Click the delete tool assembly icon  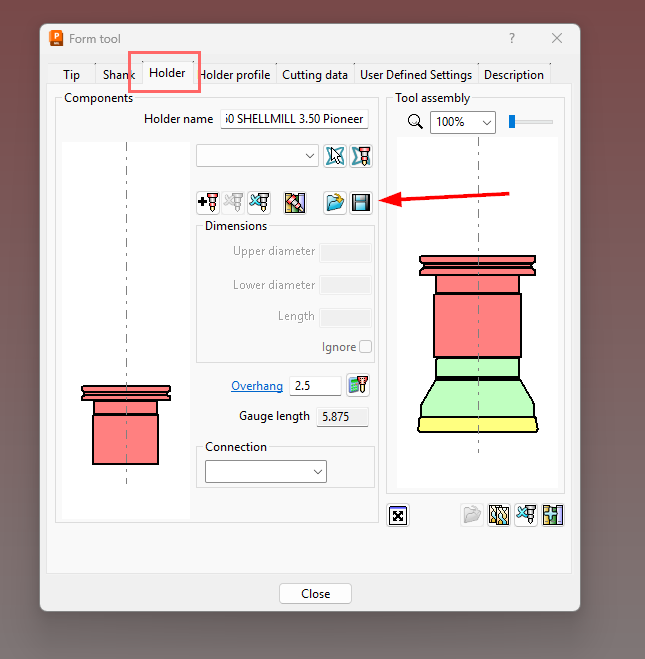[x=525, y=515]
